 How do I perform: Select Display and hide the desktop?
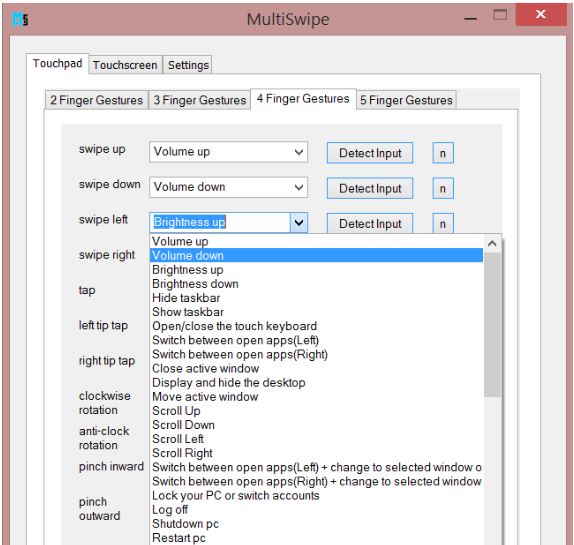point(317,383)
